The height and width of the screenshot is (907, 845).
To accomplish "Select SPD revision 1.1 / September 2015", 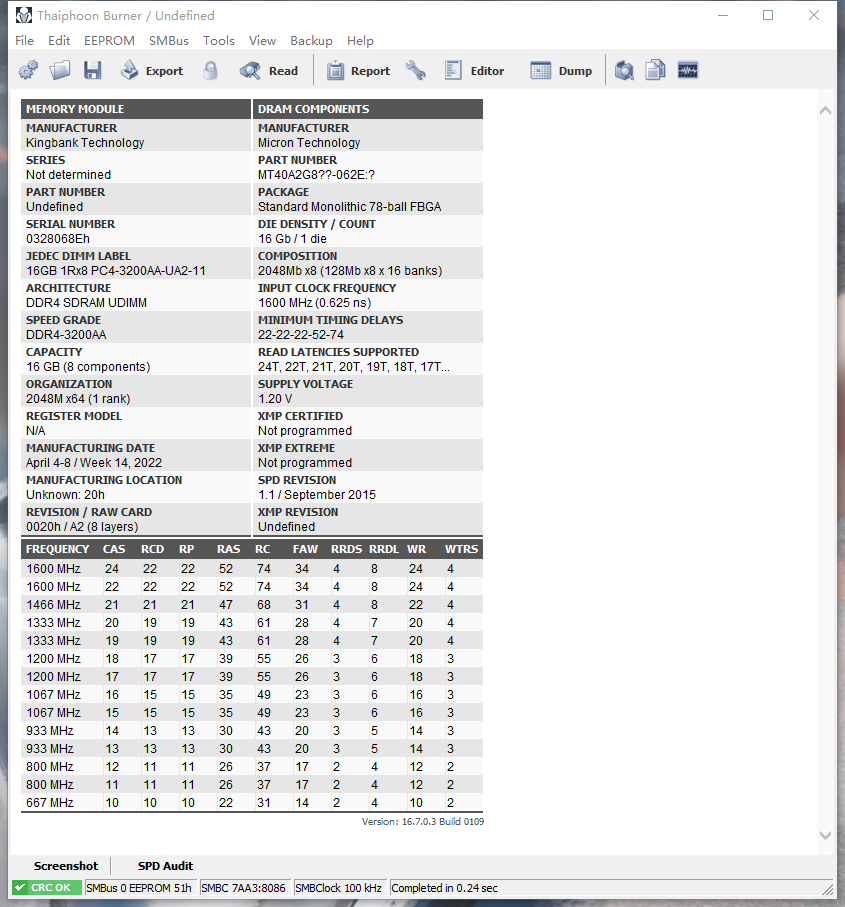I will 317,495.
